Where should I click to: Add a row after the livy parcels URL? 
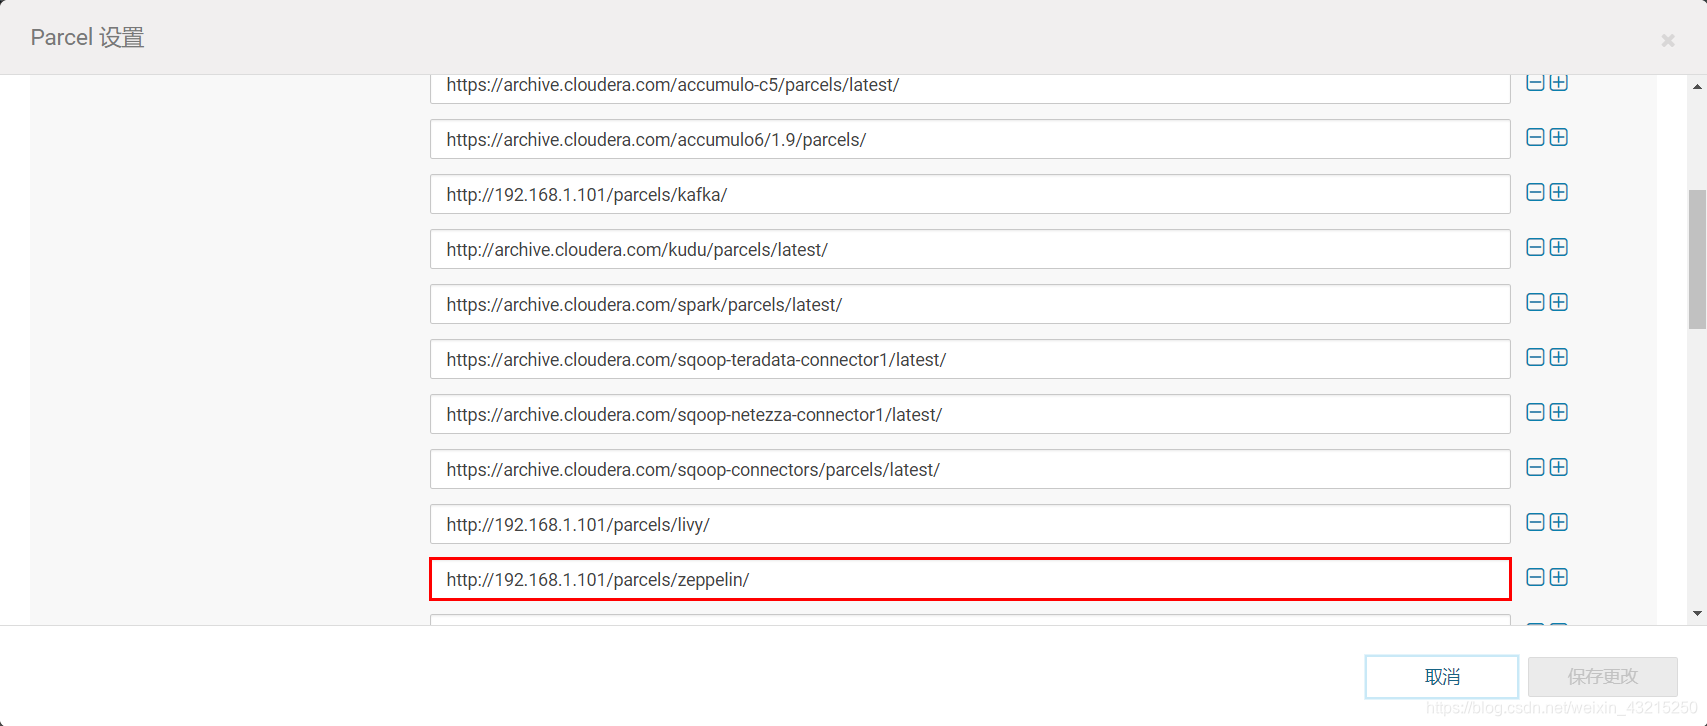point(1558,522)
